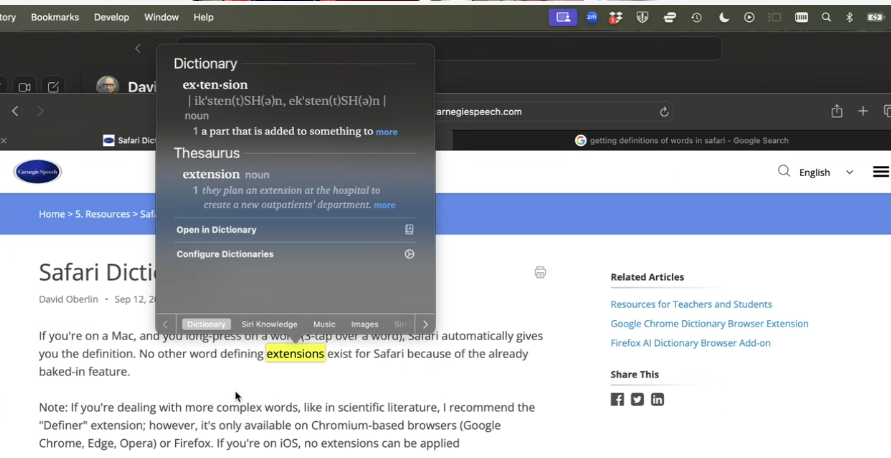Open Spotlight search in the menu bar
Viewport: 891px width, 458px height.
pyautogui.click(x=826, y=18)
